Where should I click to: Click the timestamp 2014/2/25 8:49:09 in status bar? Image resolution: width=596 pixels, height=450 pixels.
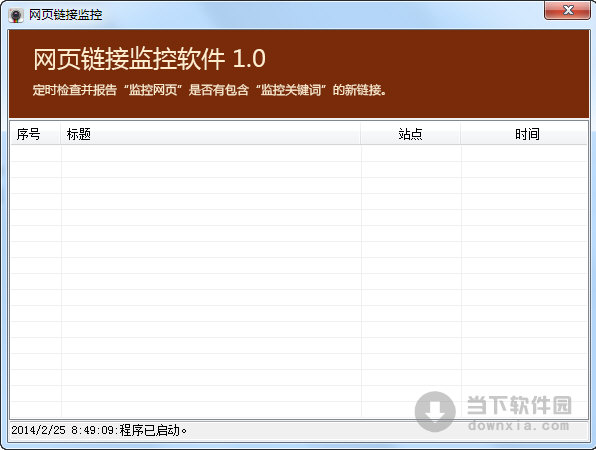click(x=63, y=430)
